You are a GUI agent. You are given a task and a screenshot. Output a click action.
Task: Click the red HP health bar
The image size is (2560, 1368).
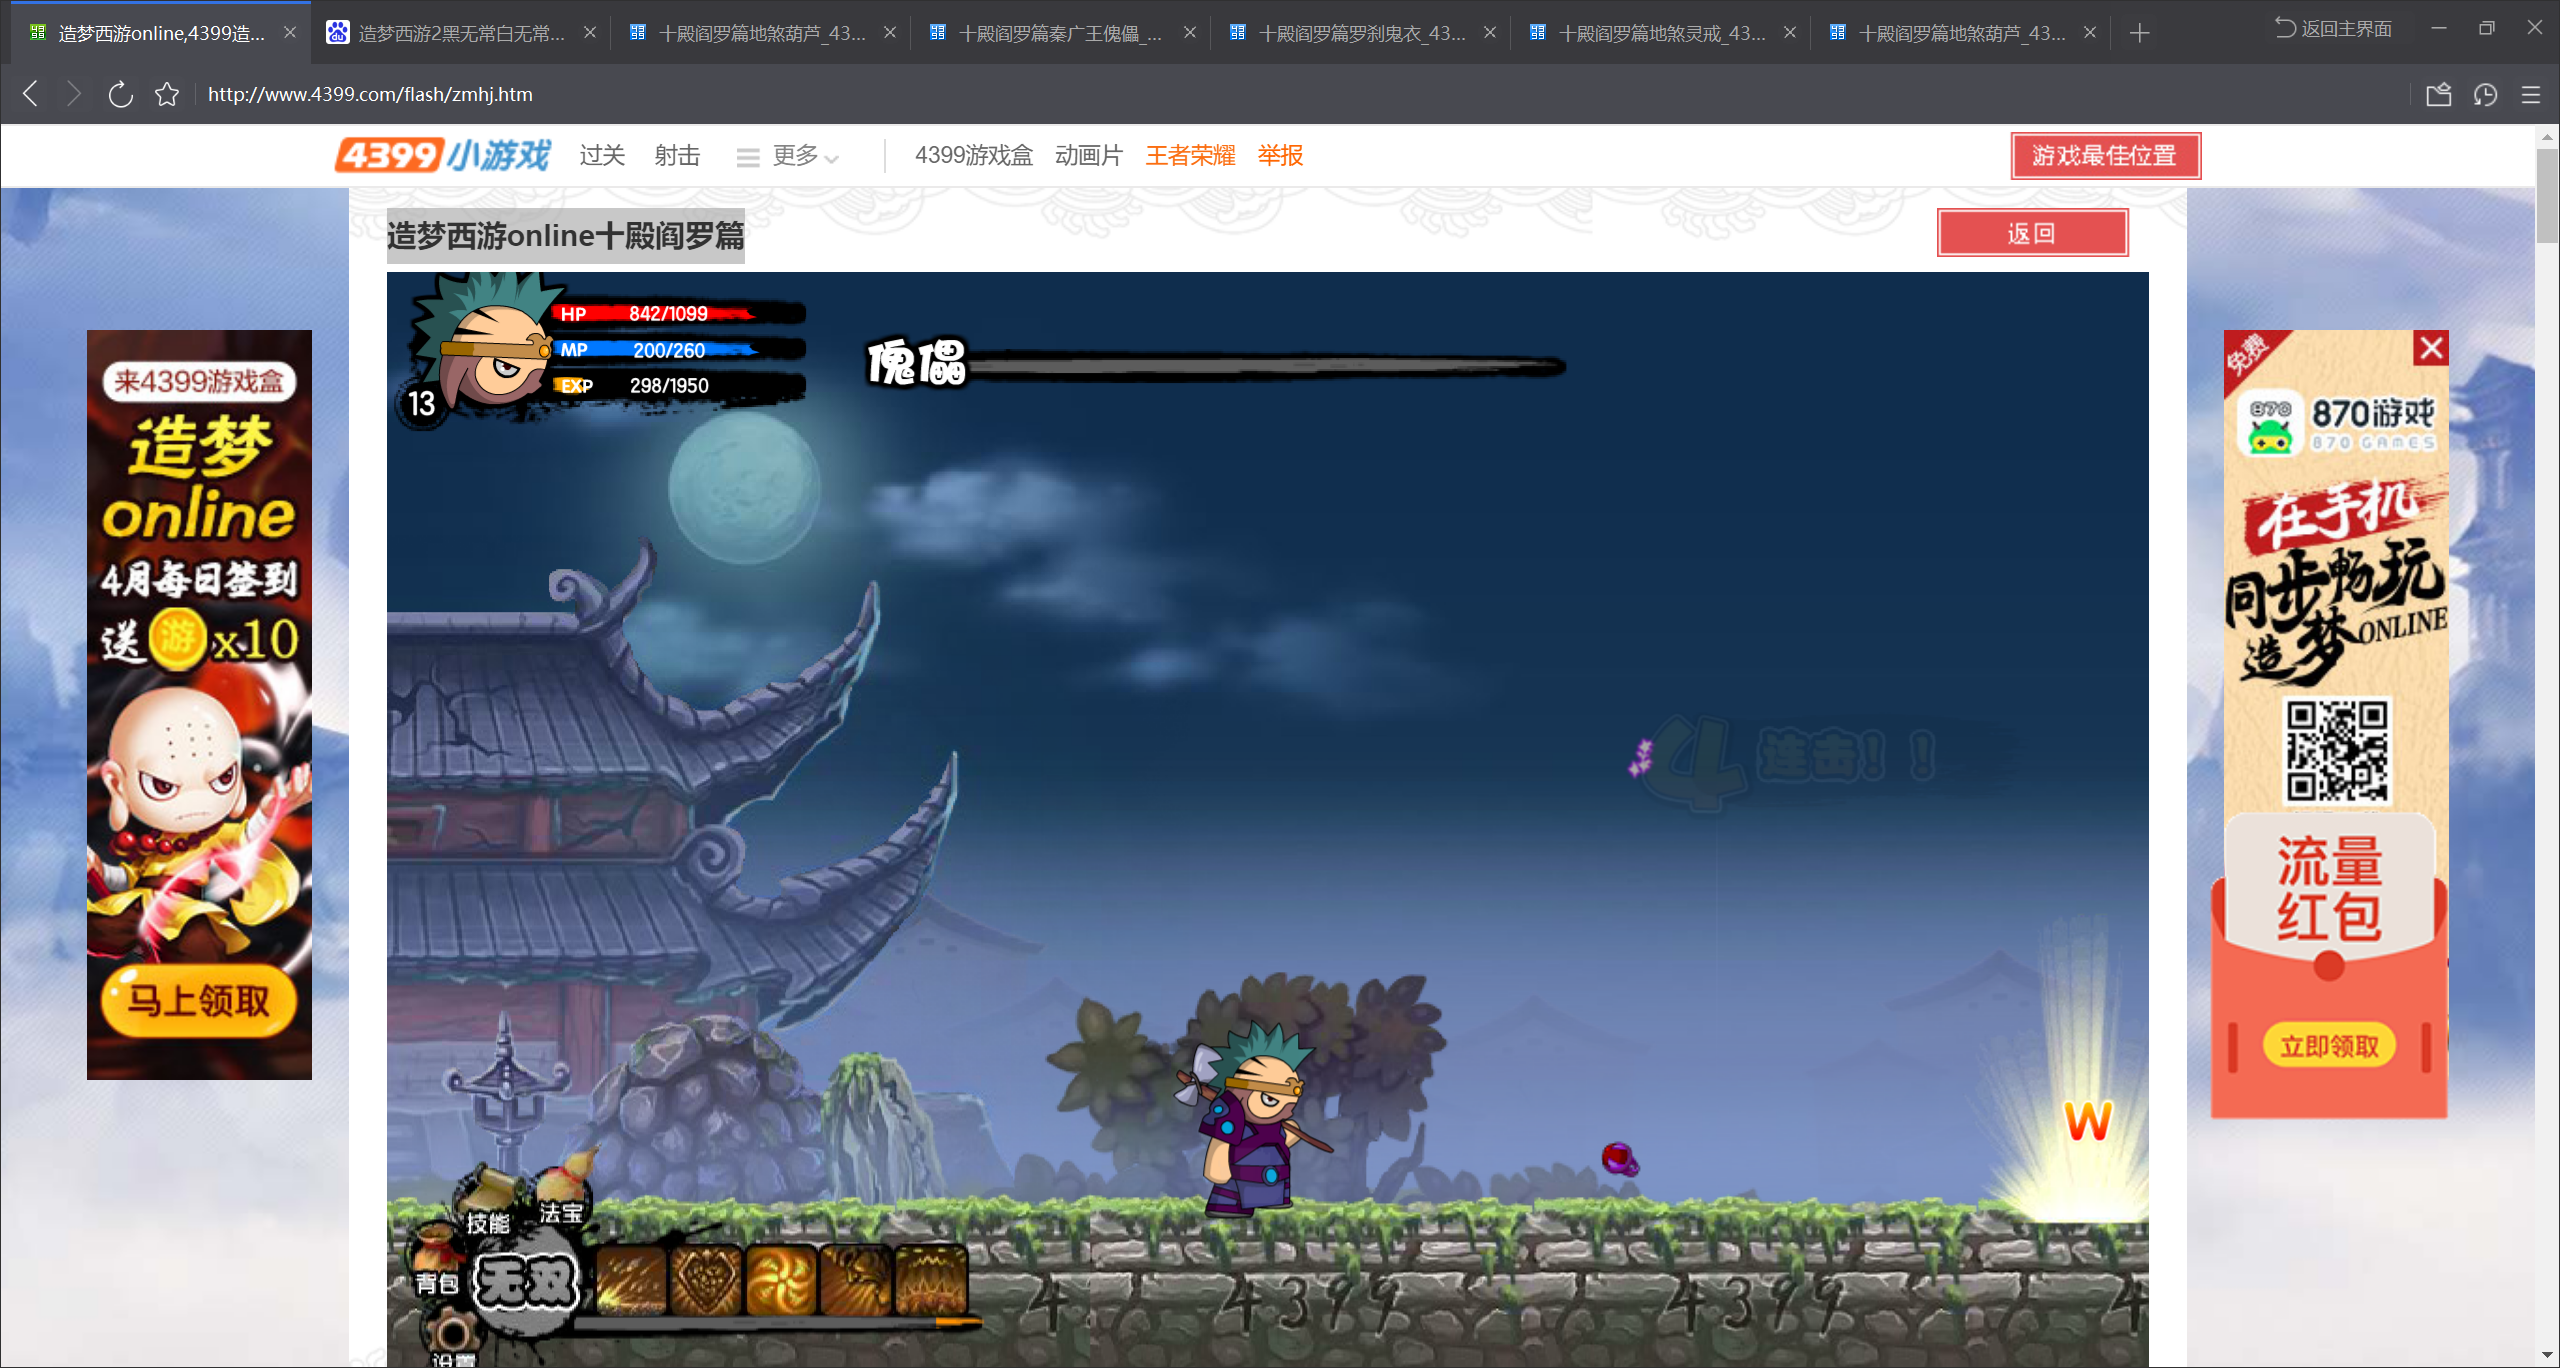click(x=680, y=313)
